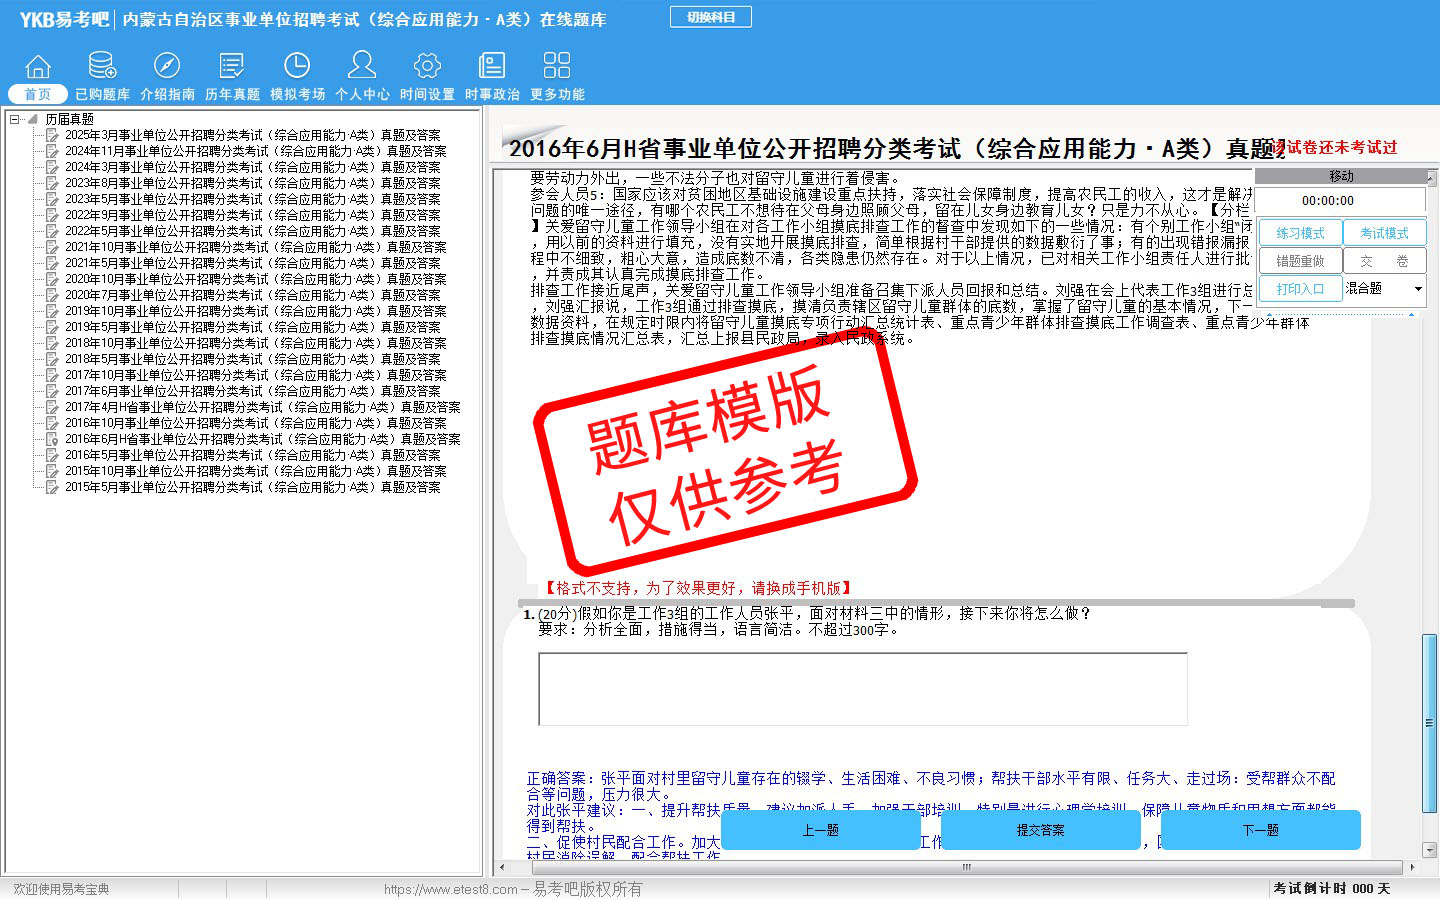Open 2025年3月 exam paper in tree
The image size is (1440, 900).
coord(252,135)
